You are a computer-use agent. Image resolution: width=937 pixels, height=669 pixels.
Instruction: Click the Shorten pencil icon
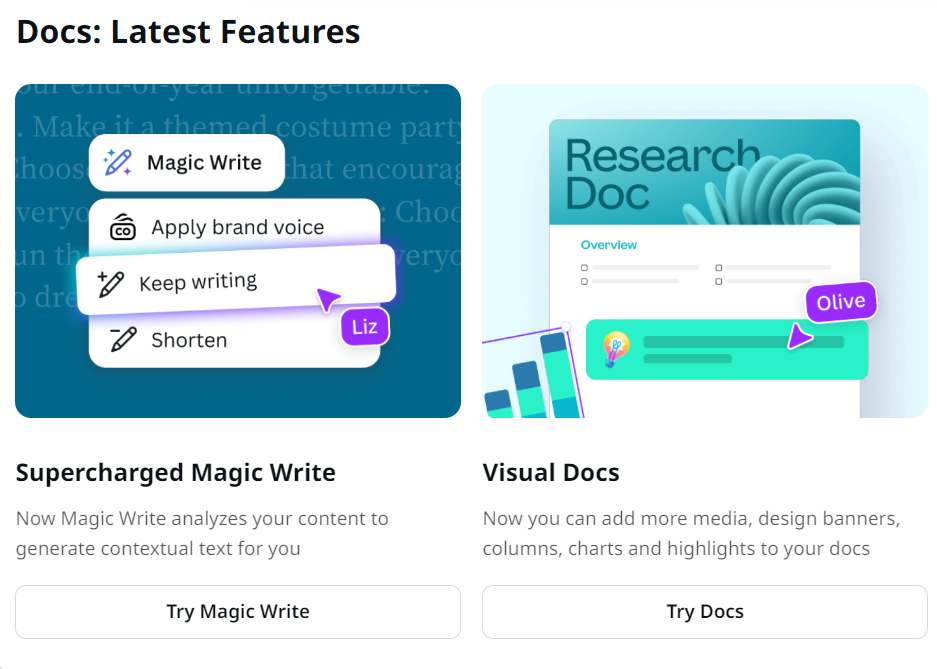click(x=123, y=340)
